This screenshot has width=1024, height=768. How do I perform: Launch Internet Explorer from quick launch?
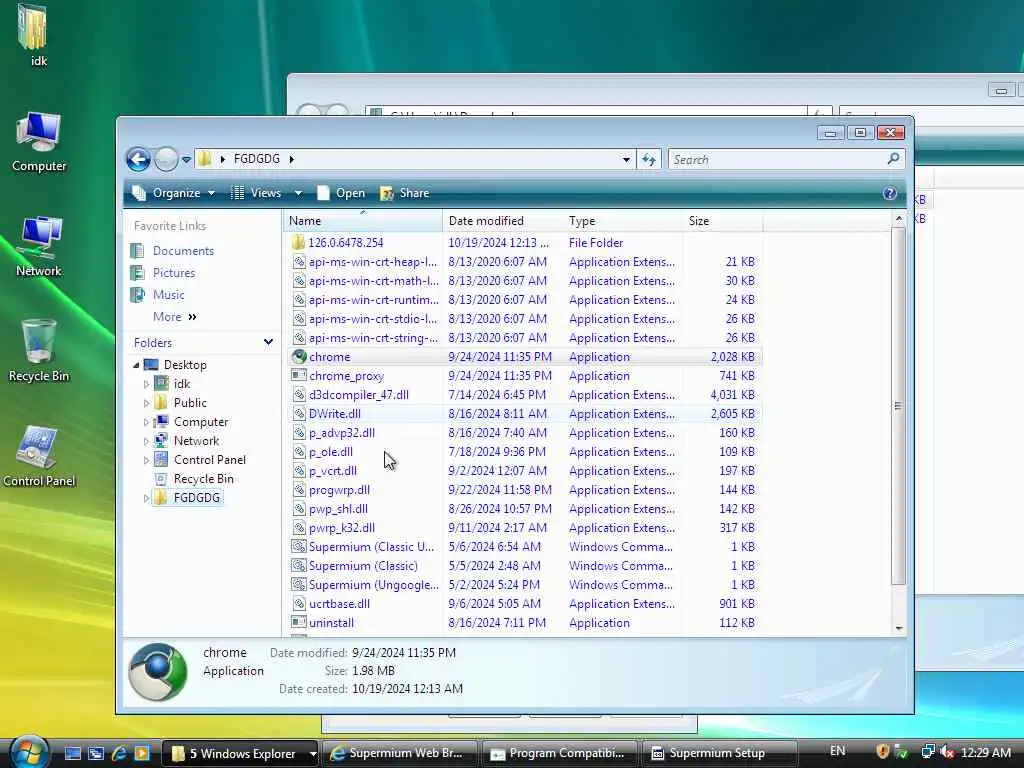(x=120, y=754)
